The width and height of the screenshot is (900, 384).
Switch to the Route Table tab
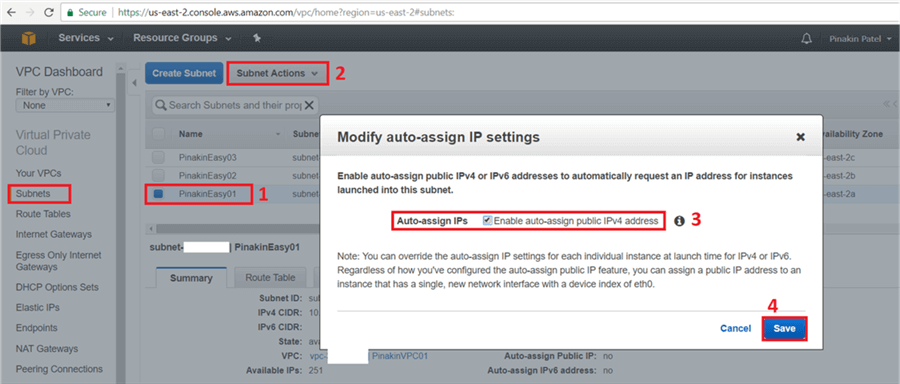point(270,277)
